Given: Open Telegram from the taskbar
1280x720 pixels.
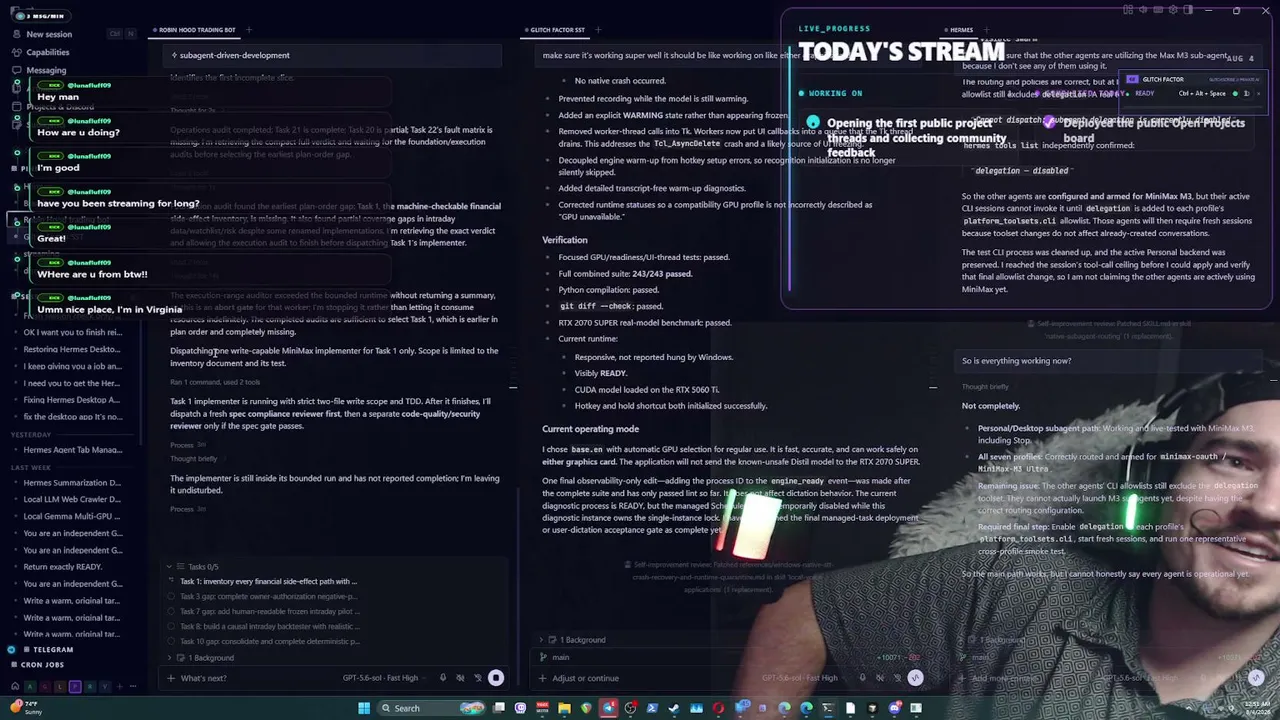Looking at the screenshot, I should (608, 708).
